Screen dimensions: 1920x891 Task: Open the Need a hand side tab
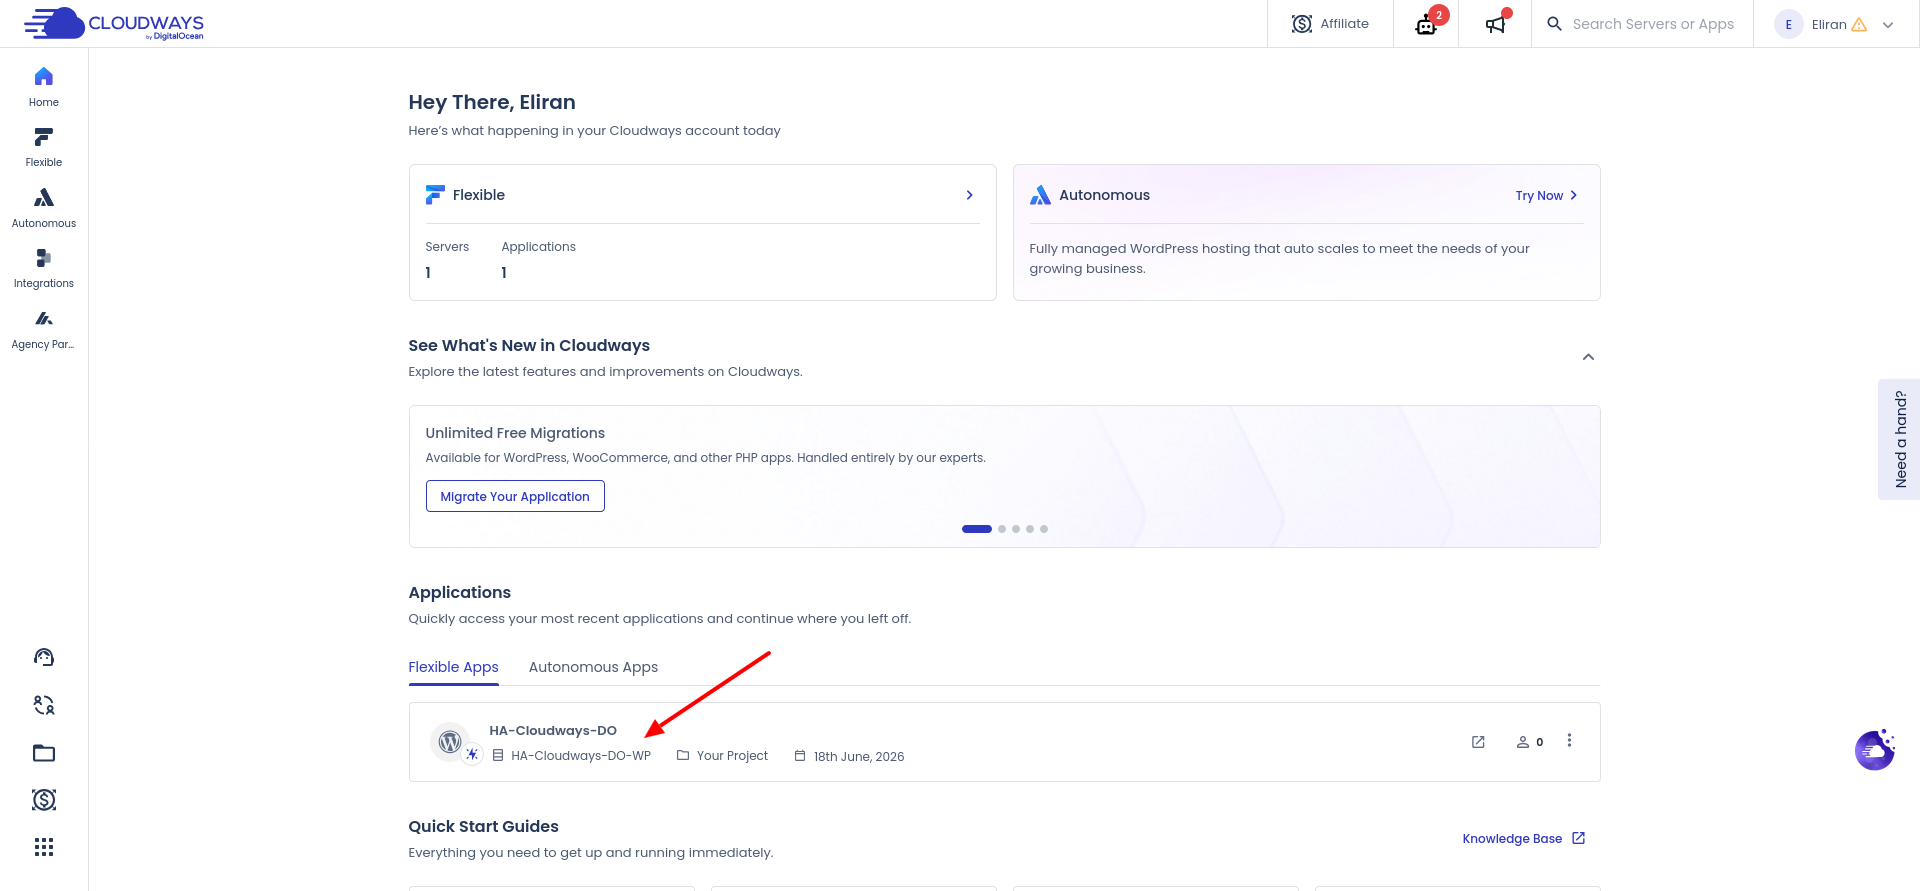pyautogui.click(x=1899, y=439)
